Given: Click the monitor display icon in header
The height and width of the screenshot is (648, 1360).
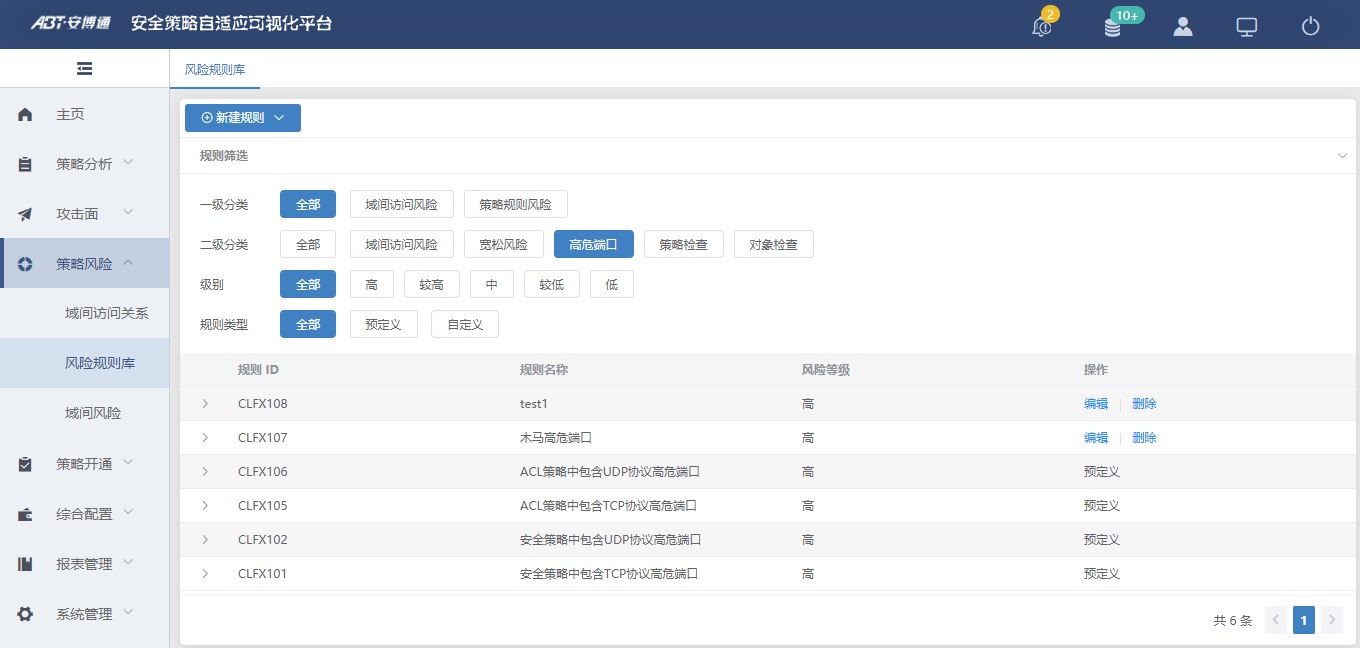Looking at the screenshot, I should click(1247, 27).
